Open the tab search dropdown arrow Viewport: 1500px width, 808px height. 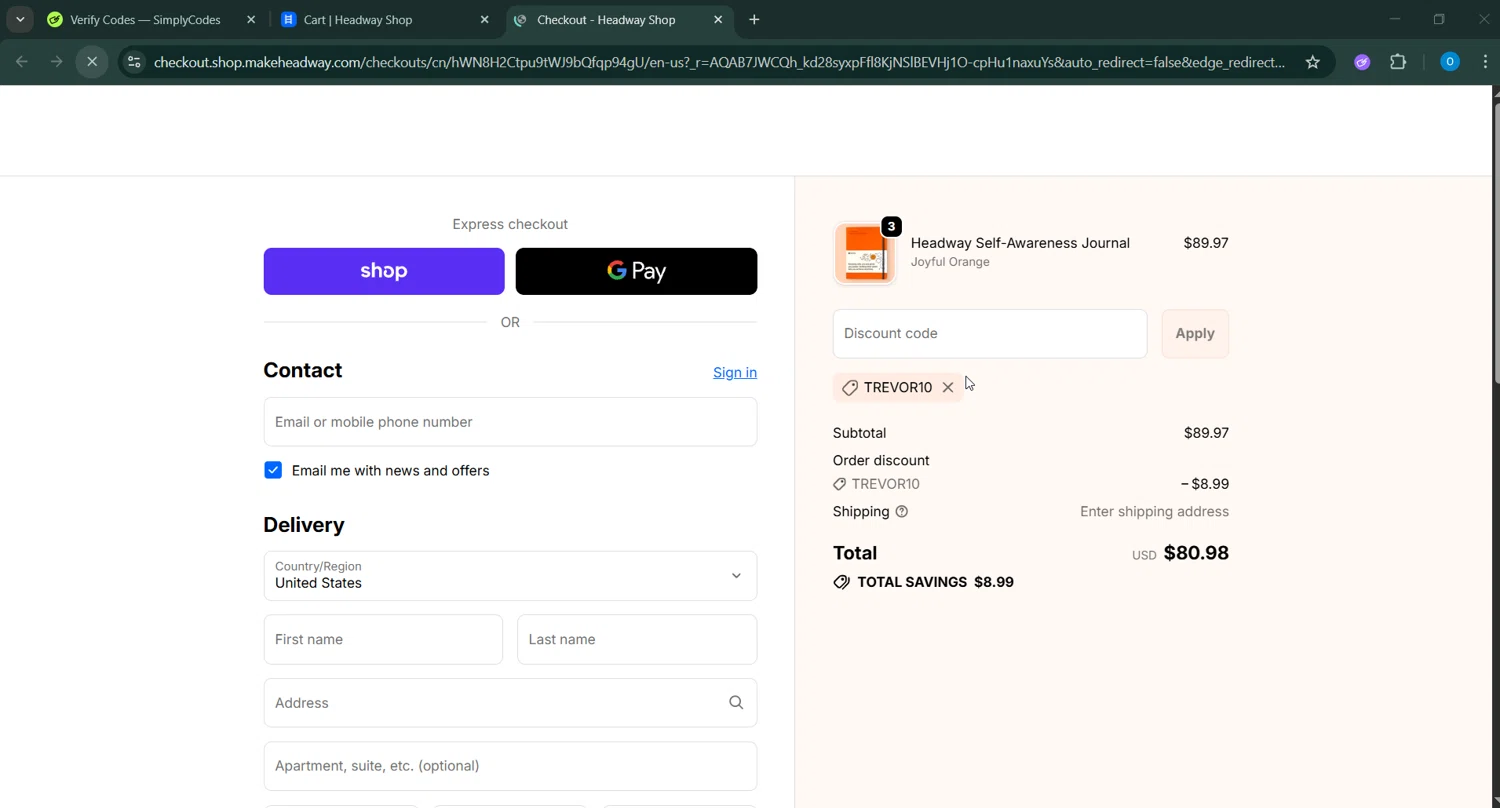(x=20, y=20)
